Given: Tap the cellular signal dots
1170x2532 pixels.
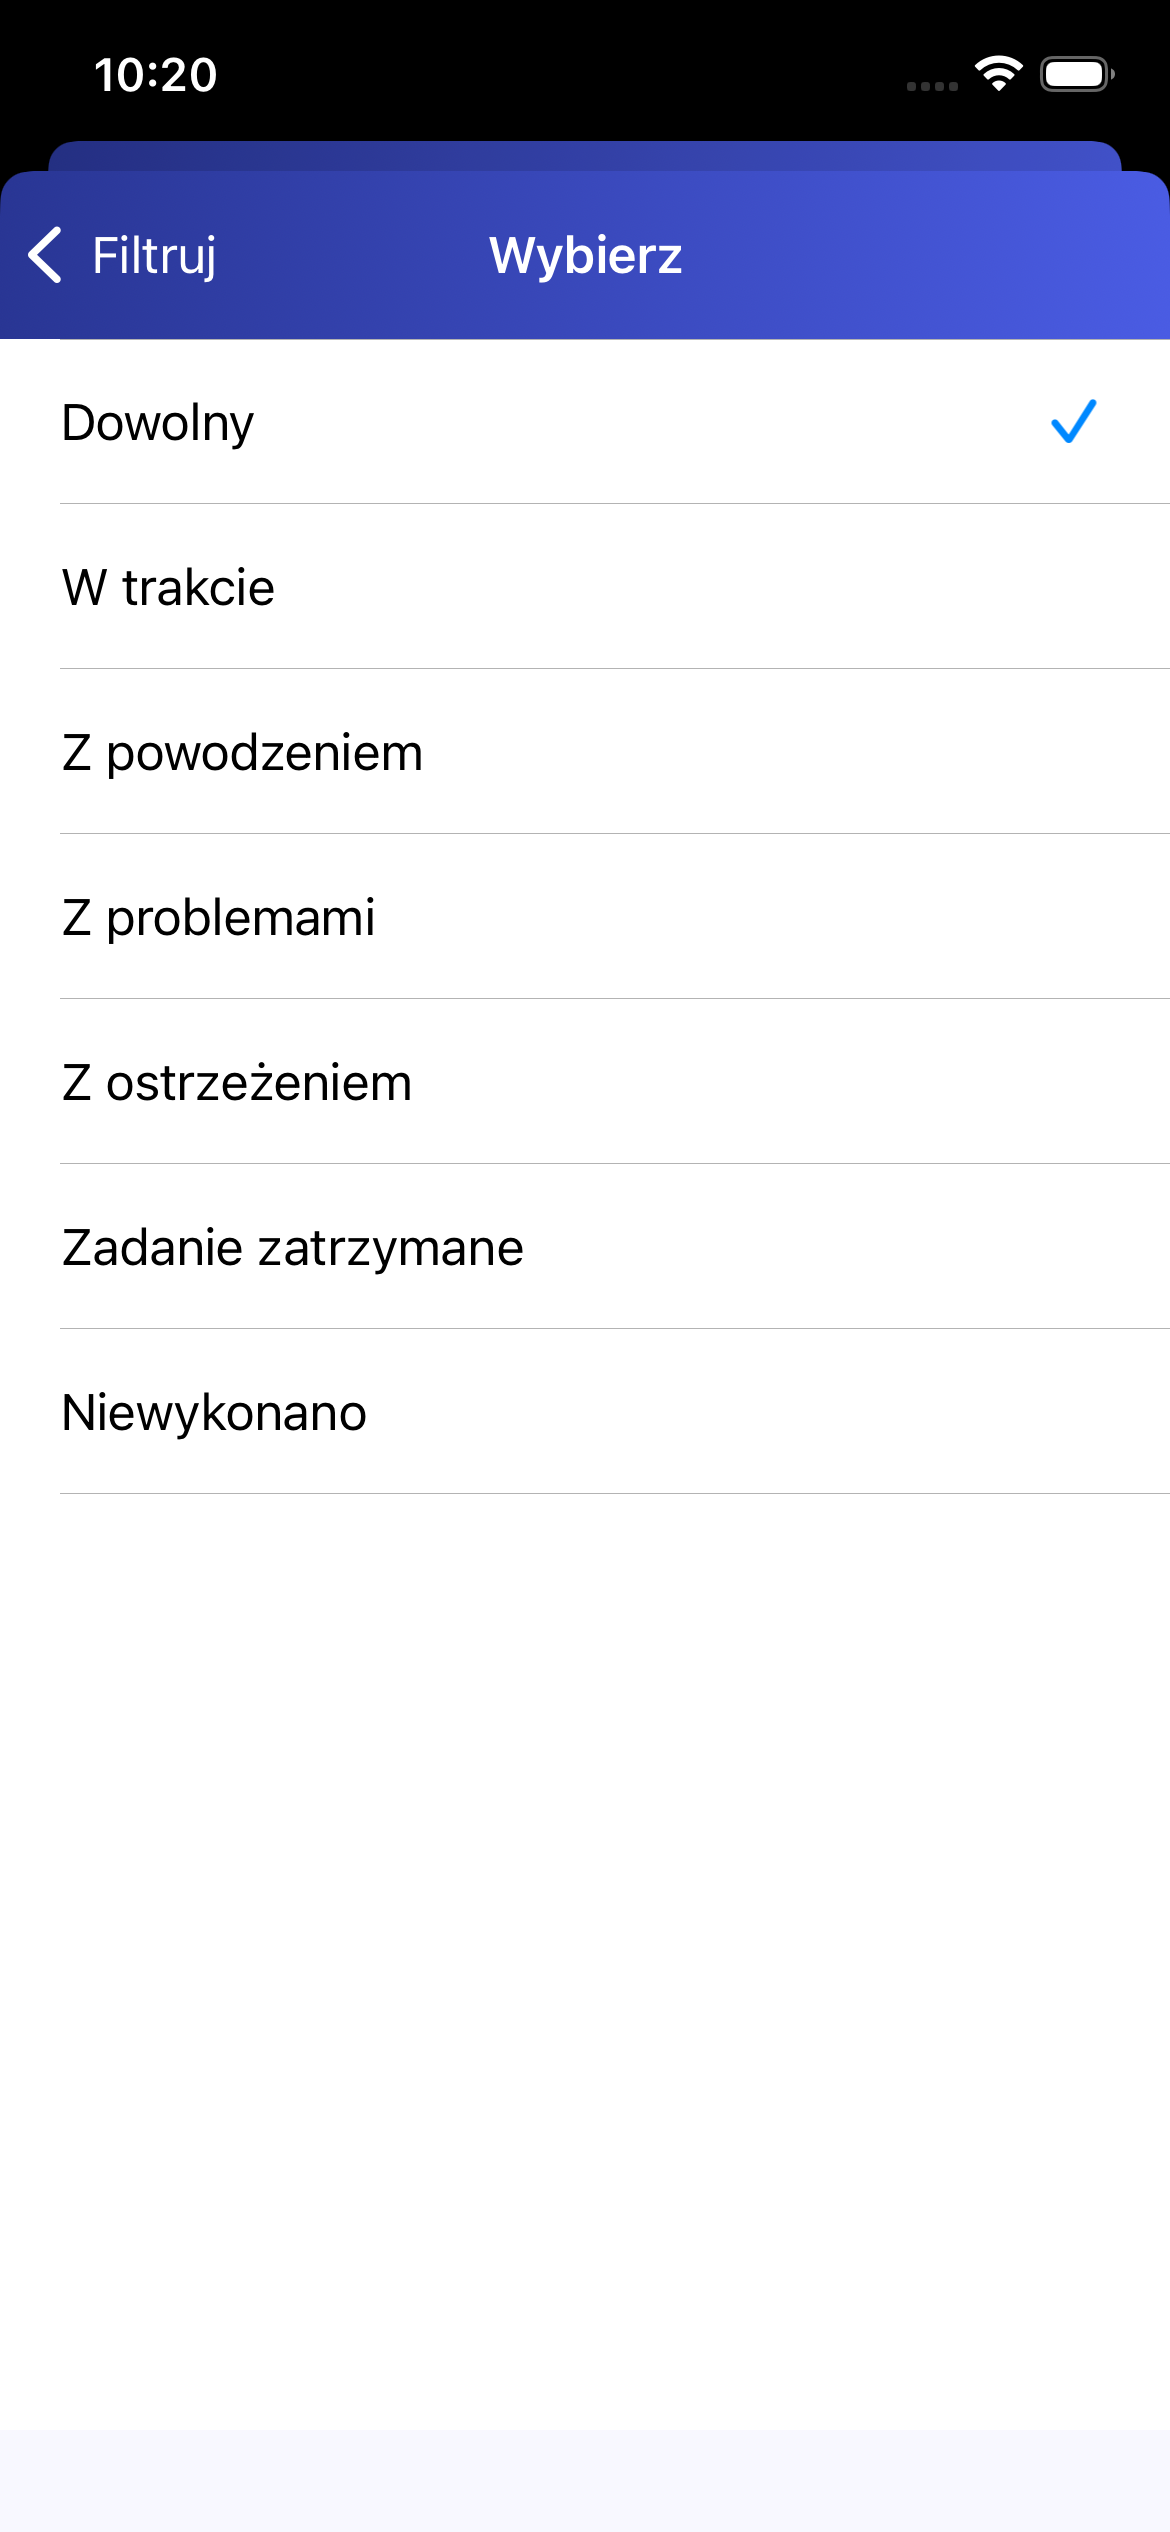Looking at the screenshot, I should click(x=932, y=86).
